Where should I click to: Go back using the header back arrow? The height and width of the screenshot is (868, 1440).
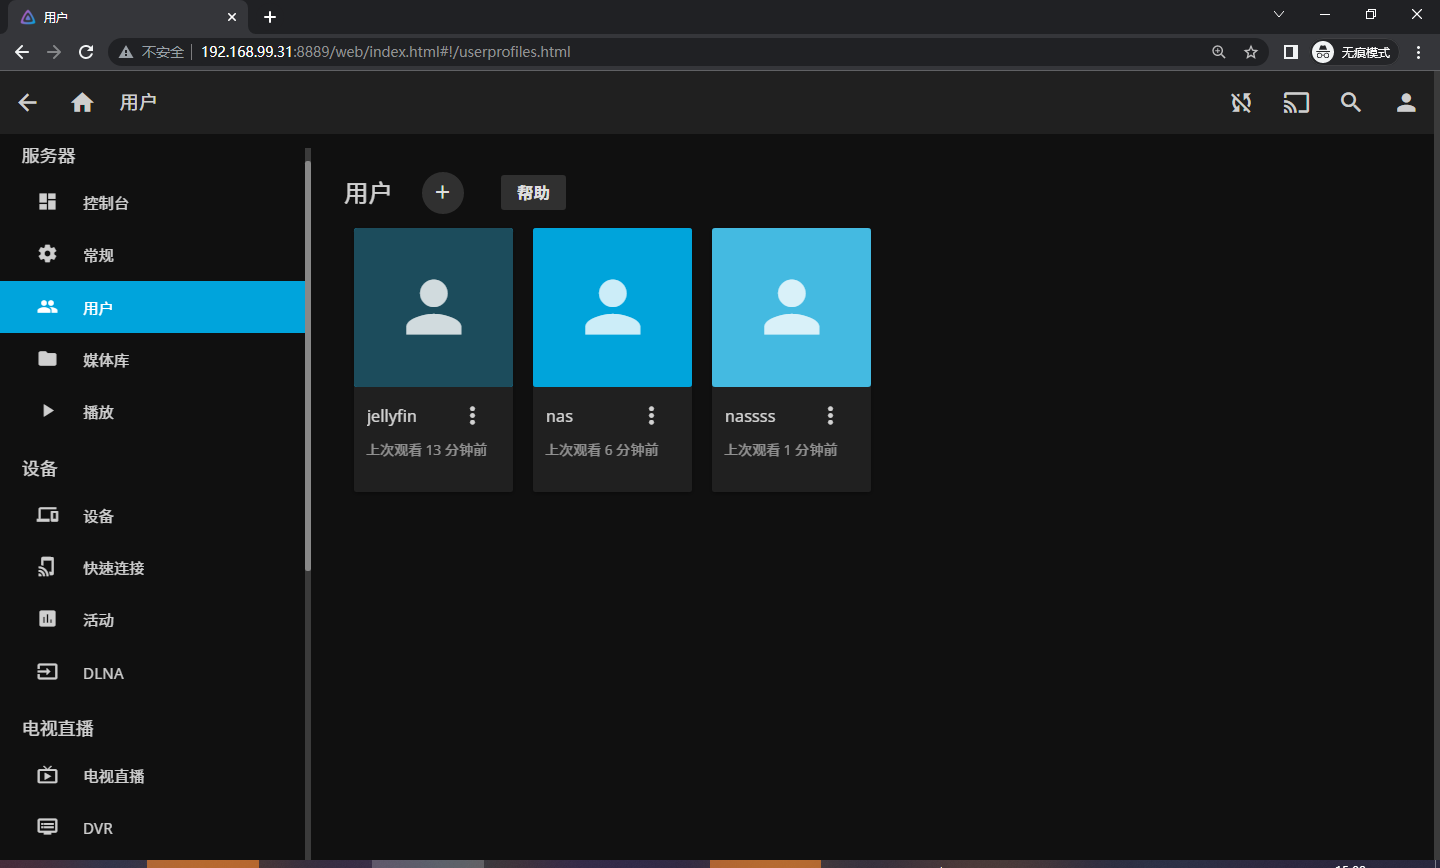point(28,102)
